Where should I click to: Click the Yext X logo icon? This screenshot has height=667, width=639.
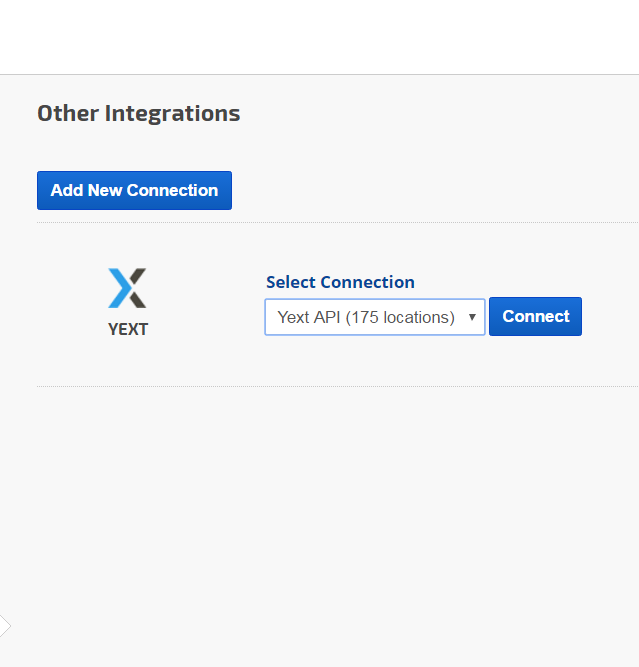tap(127, 288)
